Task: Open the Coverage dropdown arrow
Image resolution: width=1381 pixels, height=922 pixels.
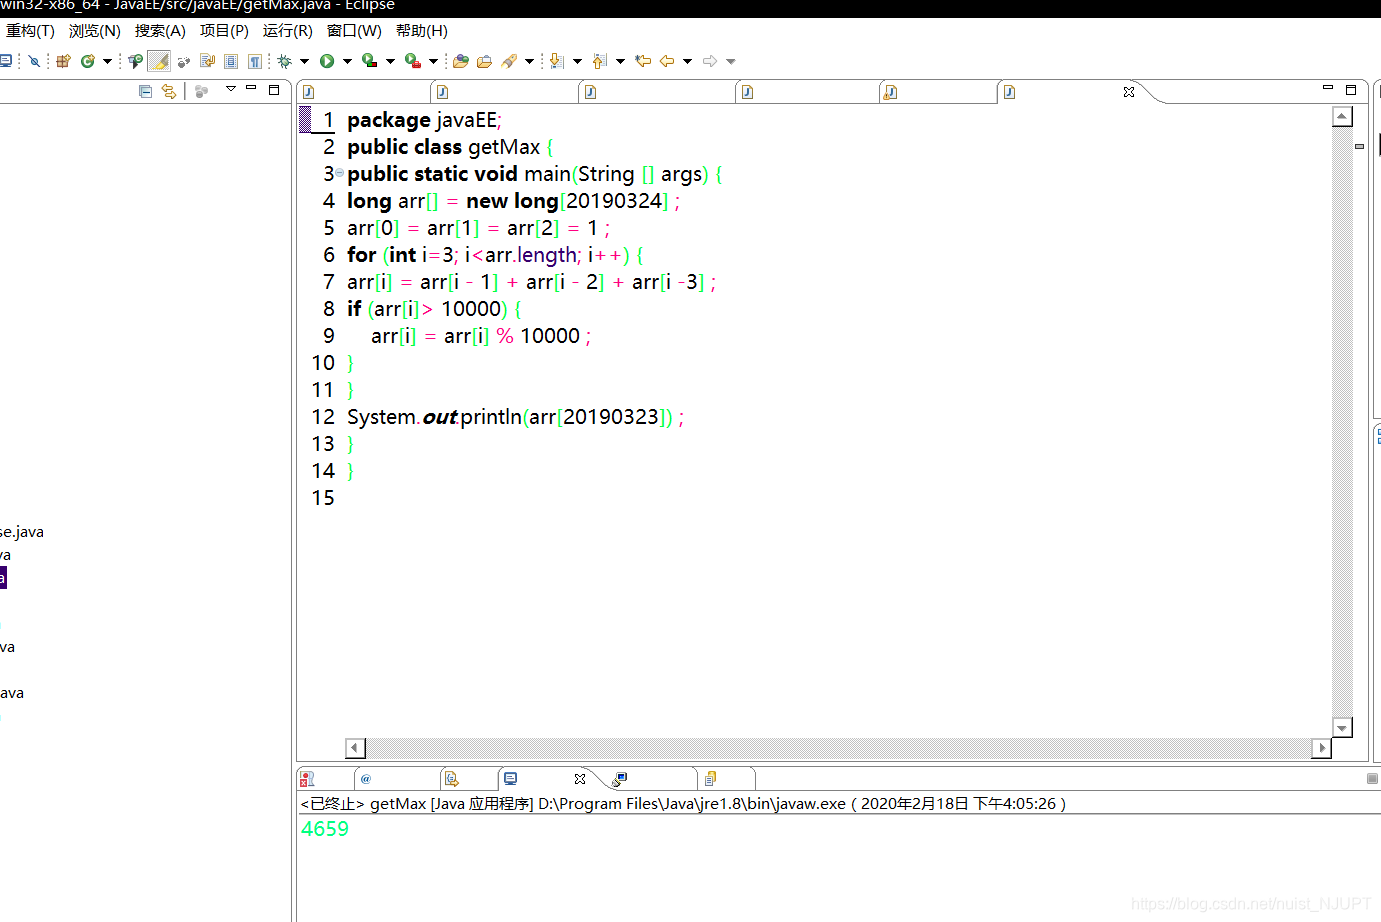Action: point(390,61)
